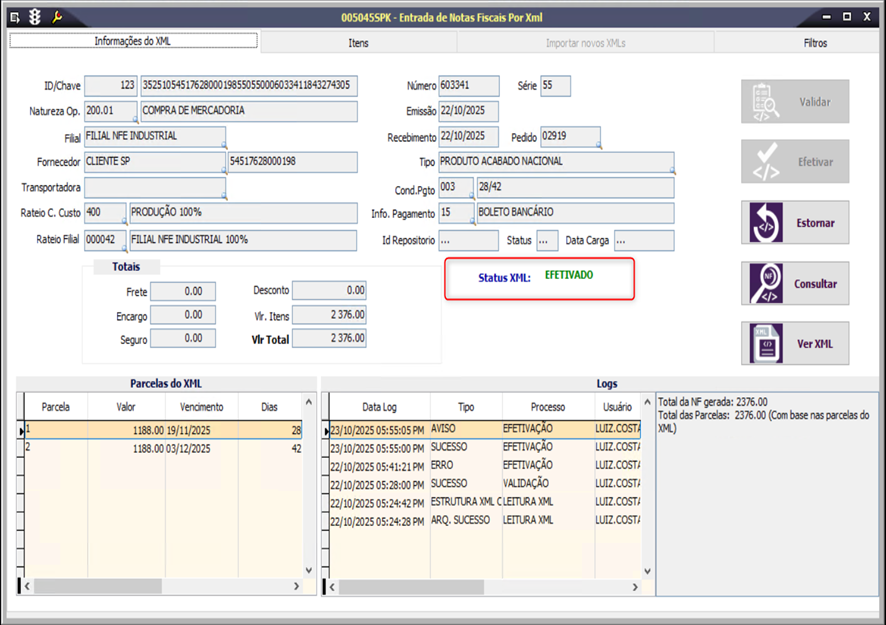886x625 pixels.
Task: Click the Parcela column header
Action: [x=56, y=407]
